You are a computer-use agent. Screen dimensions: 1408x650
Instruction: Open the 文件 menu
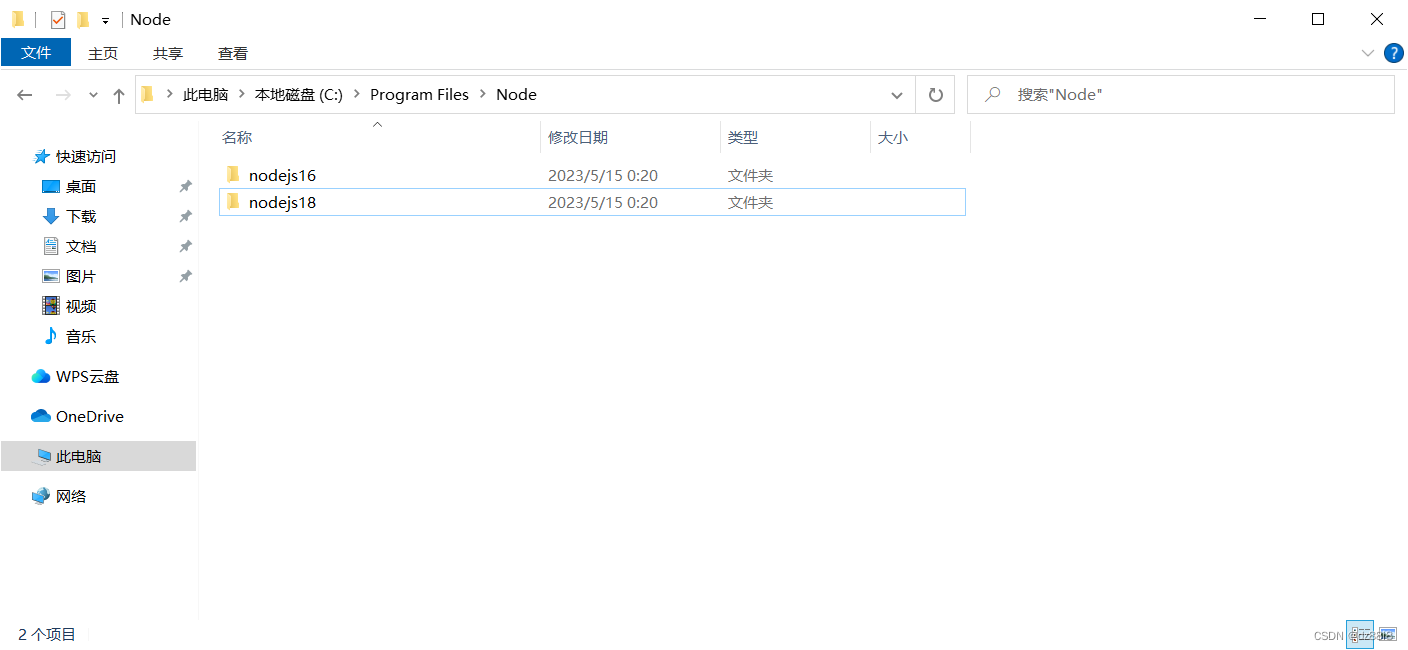36,53
